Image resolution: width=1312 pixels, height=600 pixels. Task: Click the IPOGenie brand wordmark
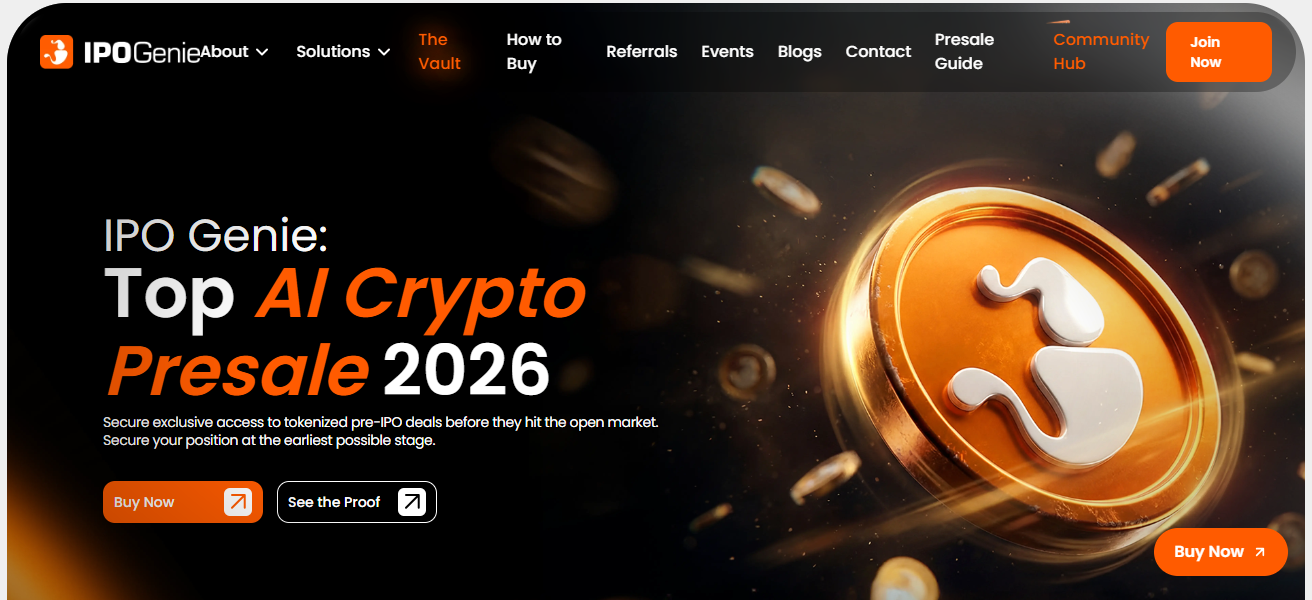[x=142, y=52]
